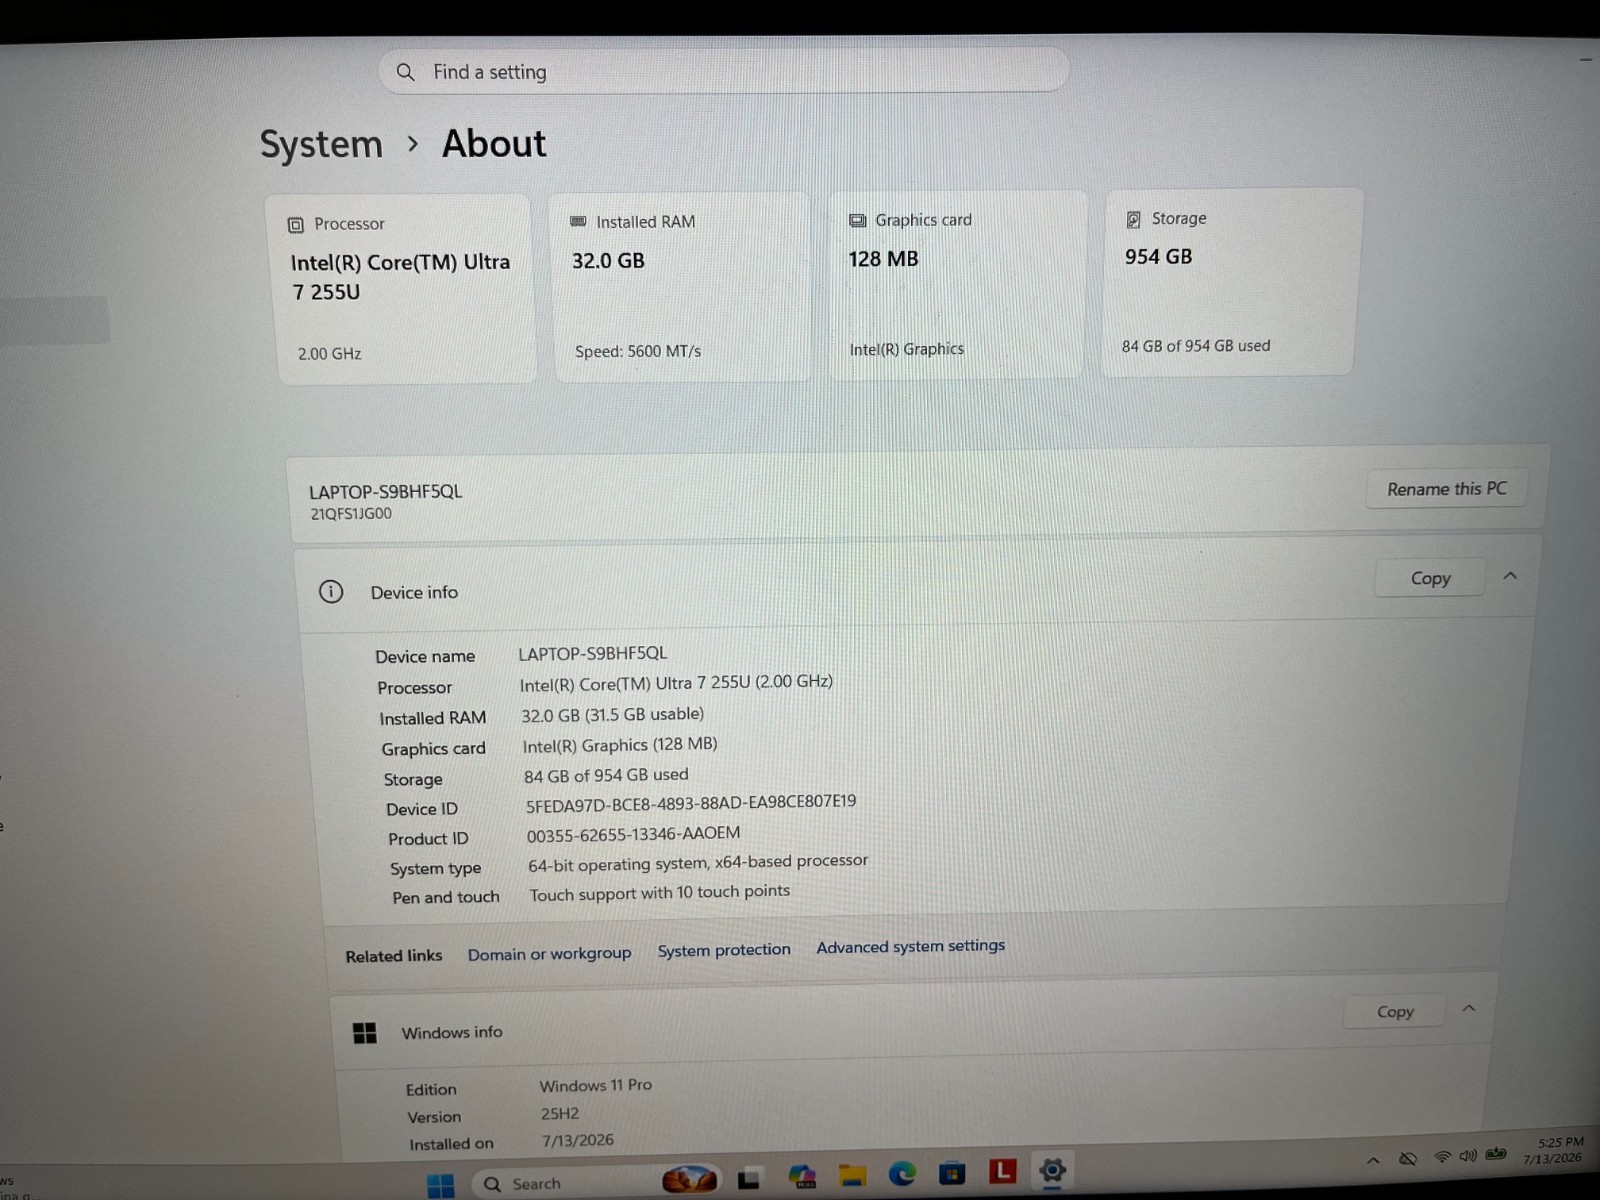Collapse the Windows info section
This screenshot has height=1200, width=1600.
tap(1468, 1009)
